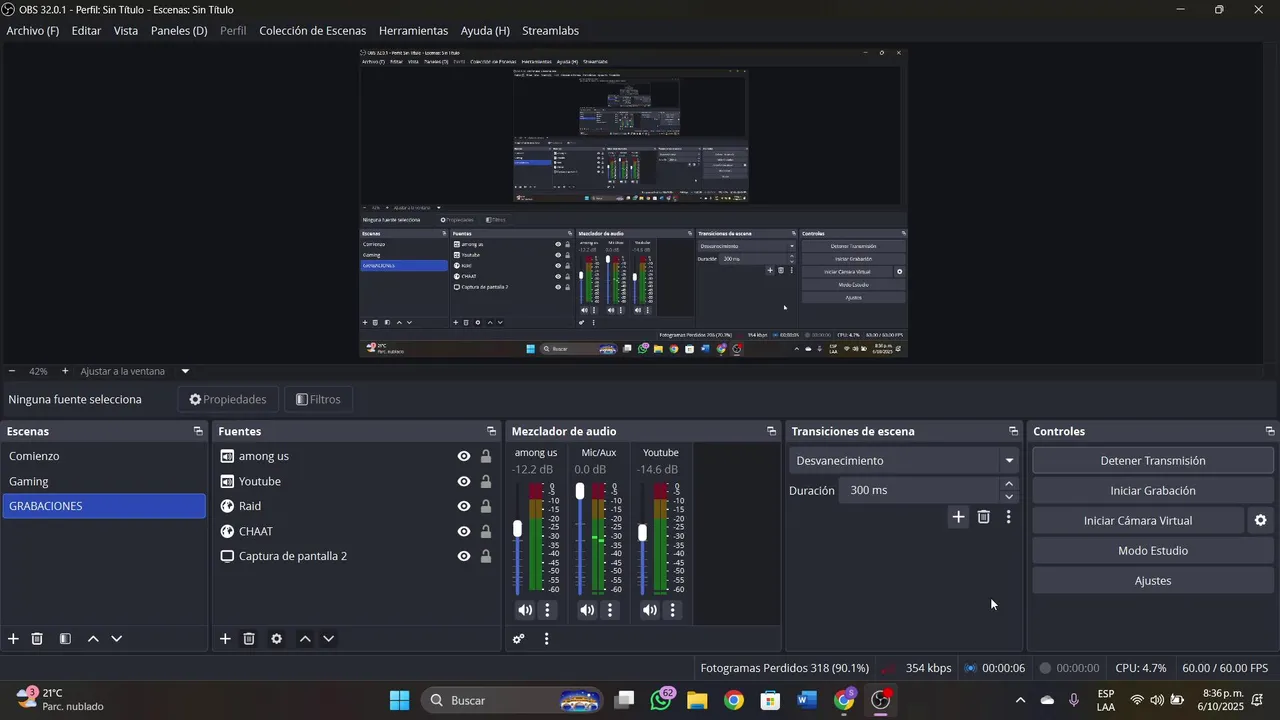Image resolution: width=1280 pixels, height=720 pixels.
Task: Open audio mixer menu dots at bottom
Action: pos(546,639)
